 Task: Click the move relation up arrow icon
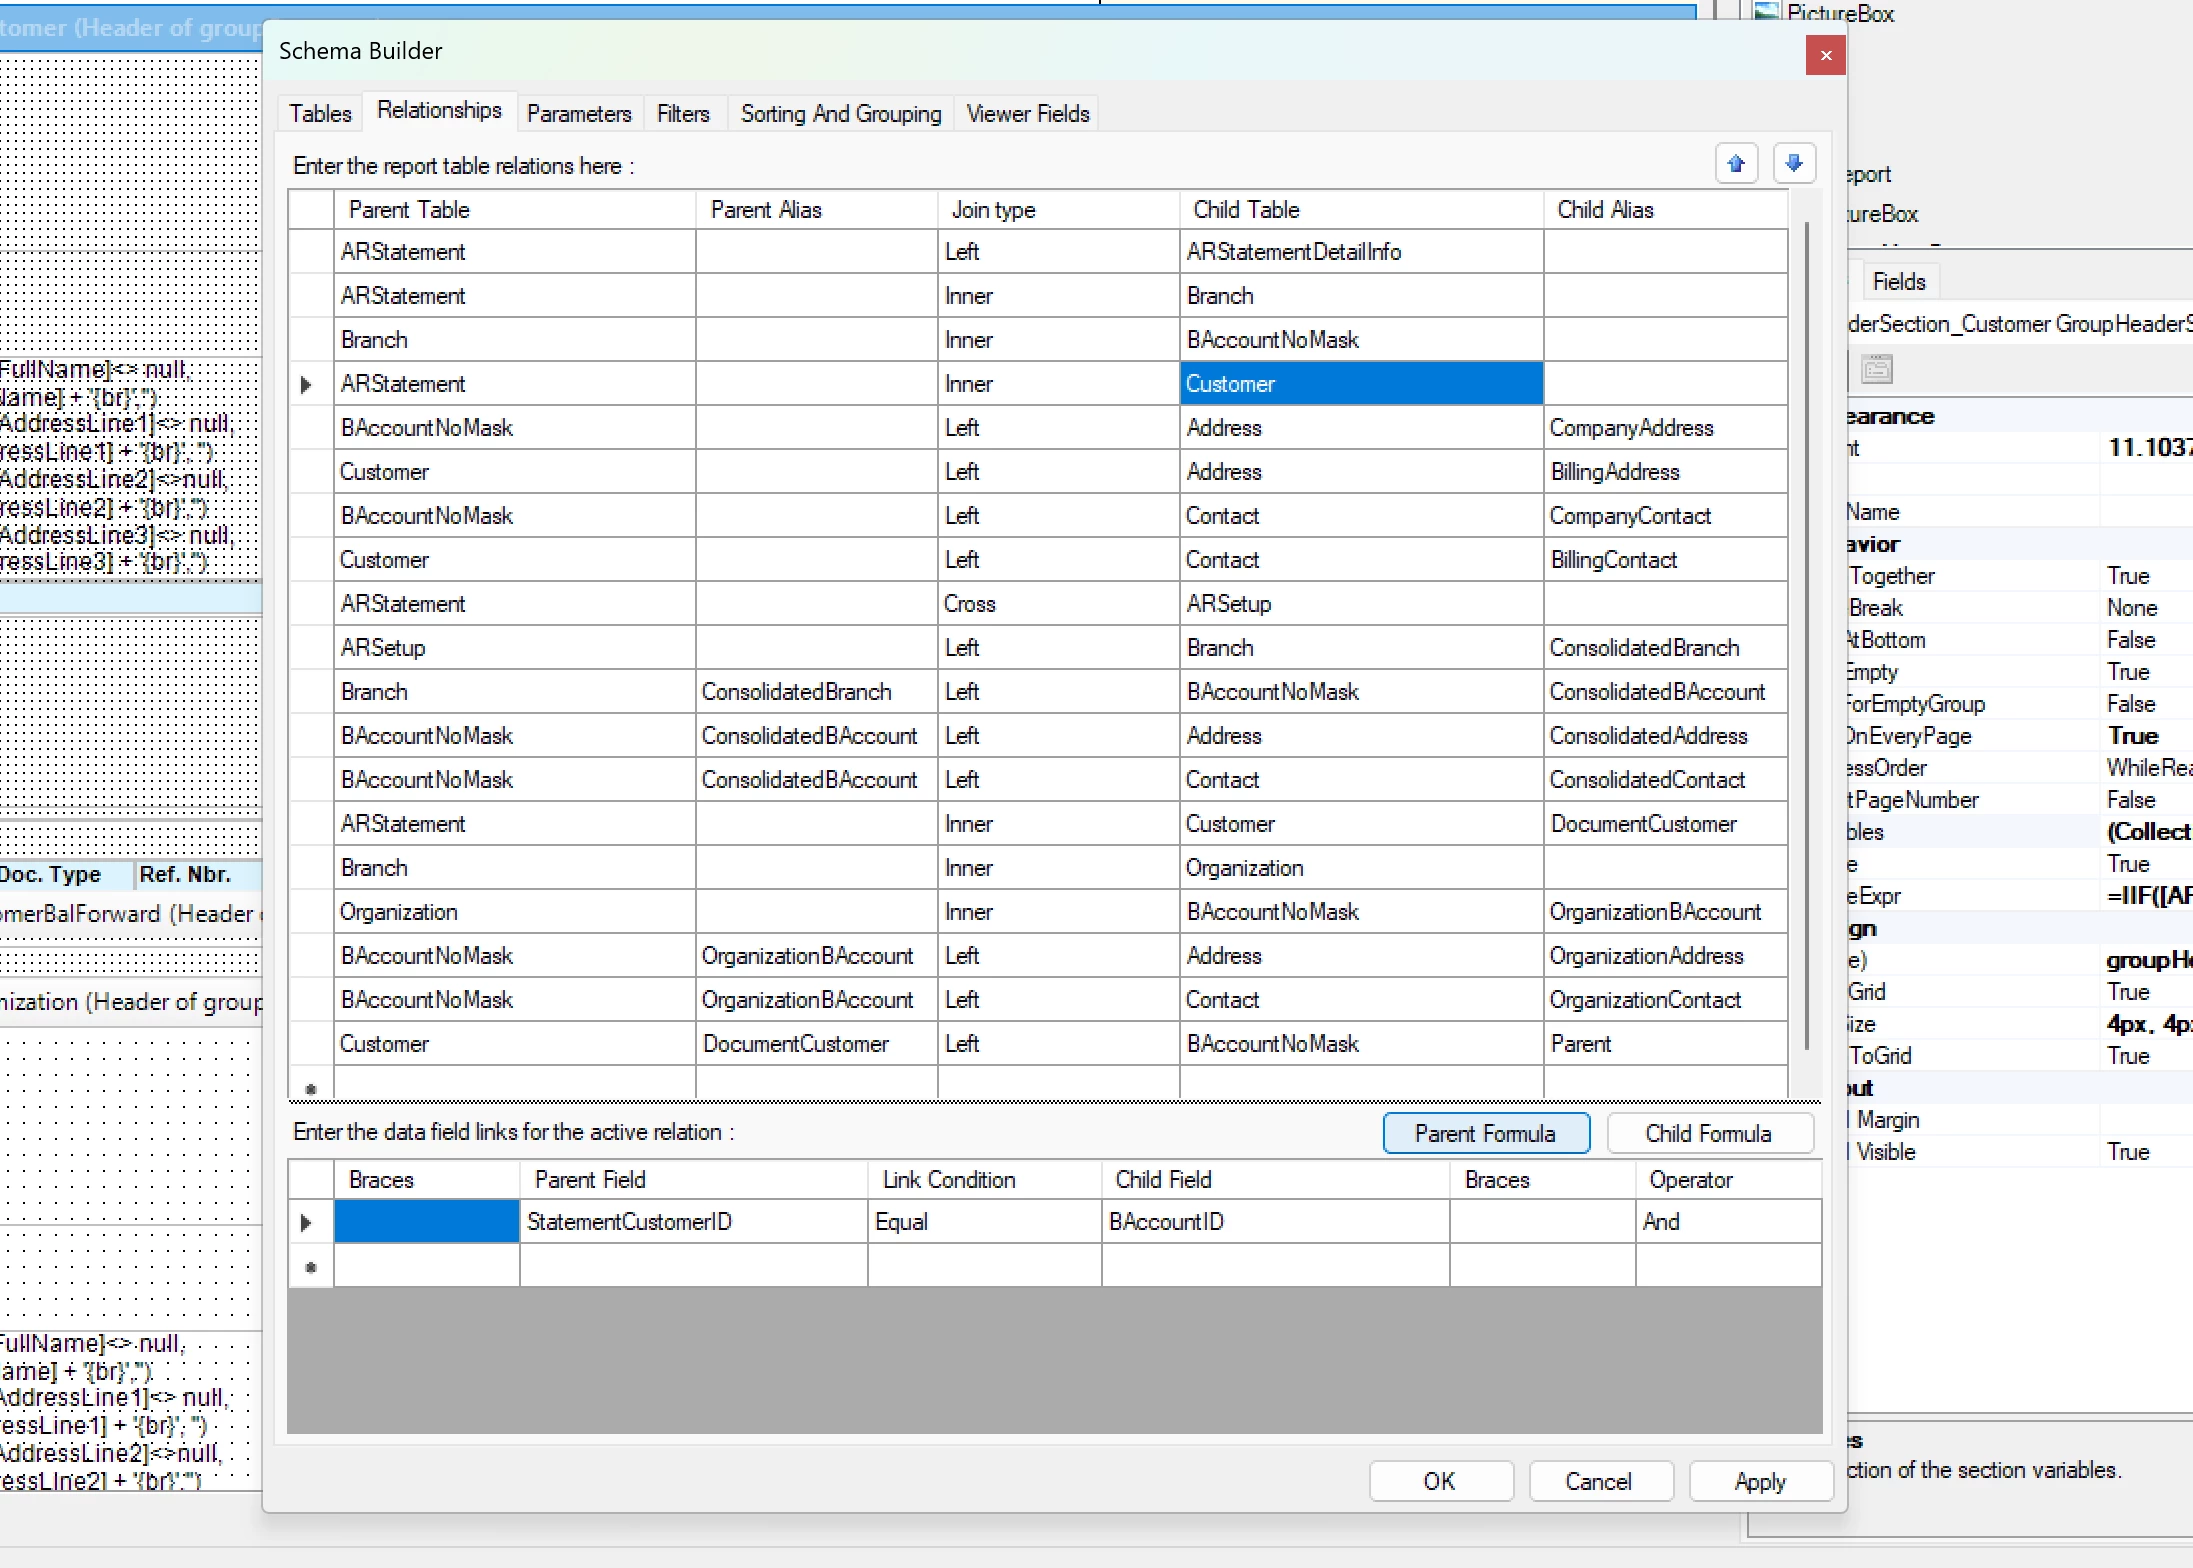pyautogui.click(x=1736, y=164)
